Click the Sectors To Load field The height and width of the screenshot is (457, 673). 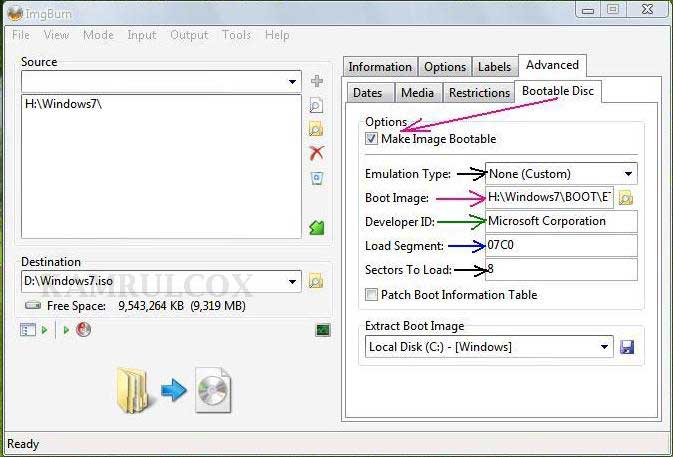(x=561, y=269)
